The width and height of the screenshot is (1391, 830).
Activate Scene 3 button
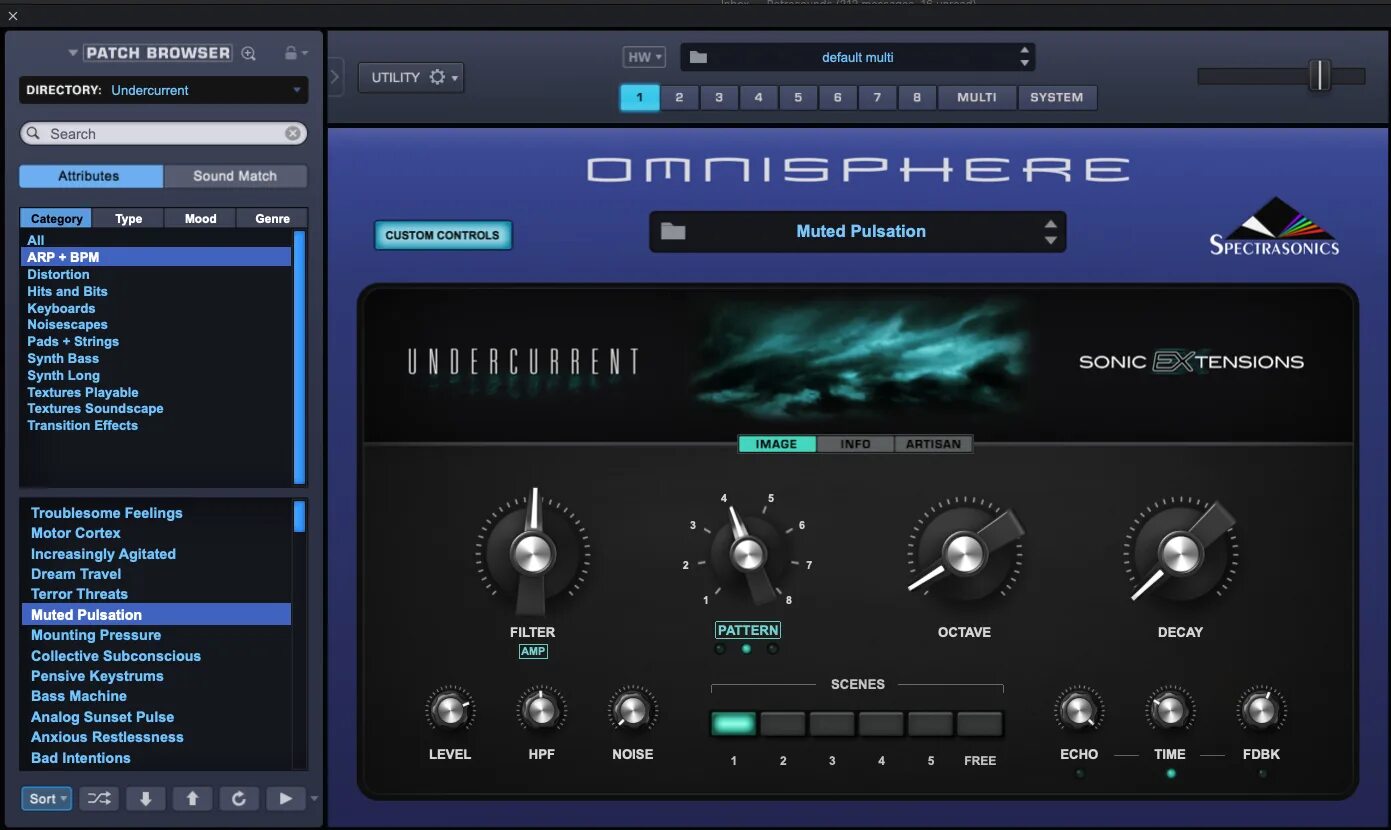click(832, 724)
